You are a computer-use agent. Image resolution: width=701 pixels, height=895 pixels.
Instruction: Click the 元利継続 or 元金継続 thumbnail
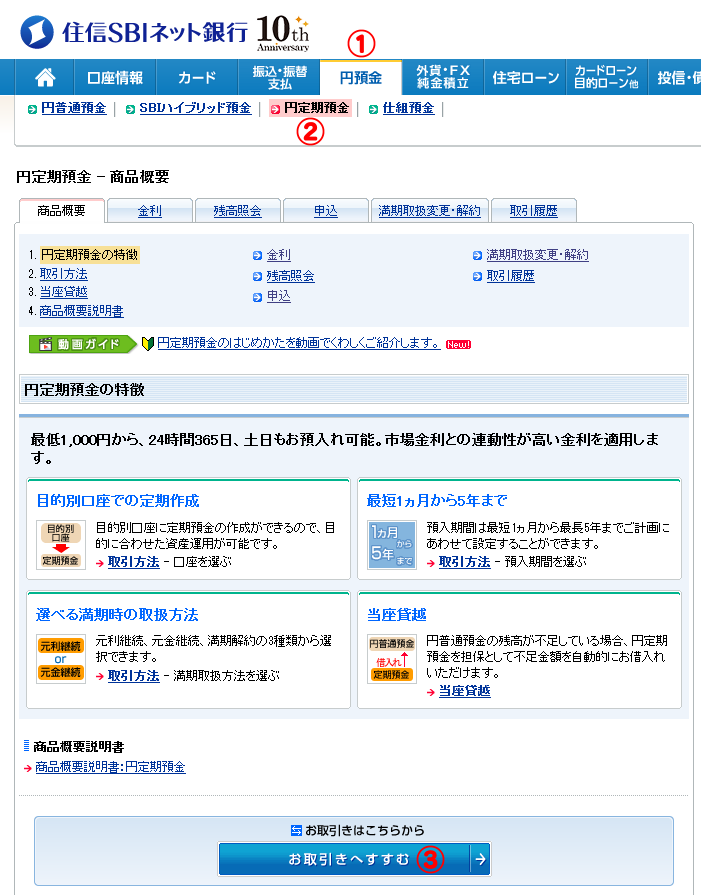[x=61, y=659]
